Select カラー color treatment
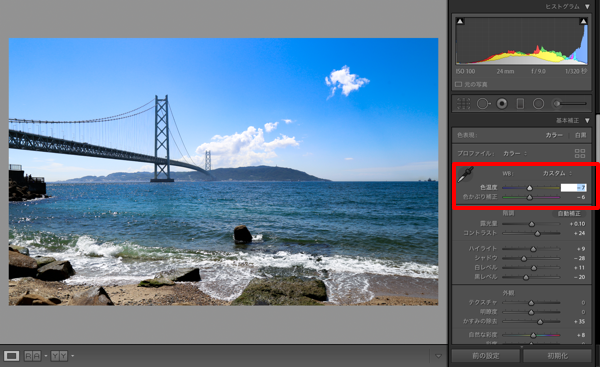This screenshot has width=600, height=367. [554, 135]
